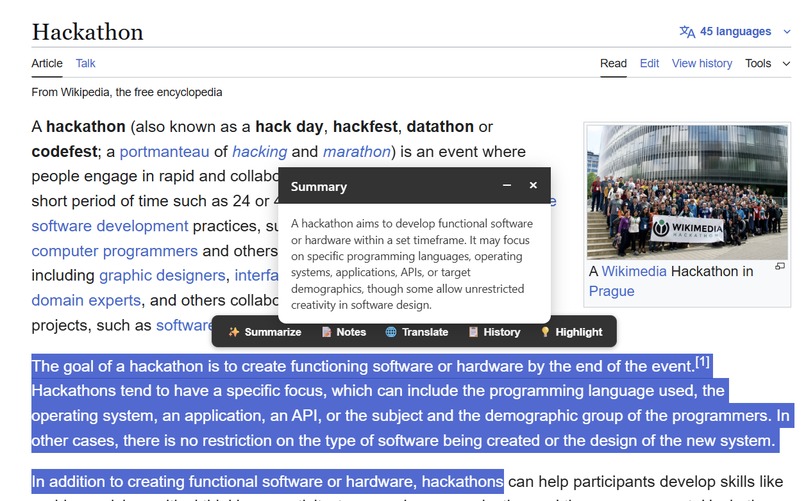Click the Hackathon page heading

point(87,32)
